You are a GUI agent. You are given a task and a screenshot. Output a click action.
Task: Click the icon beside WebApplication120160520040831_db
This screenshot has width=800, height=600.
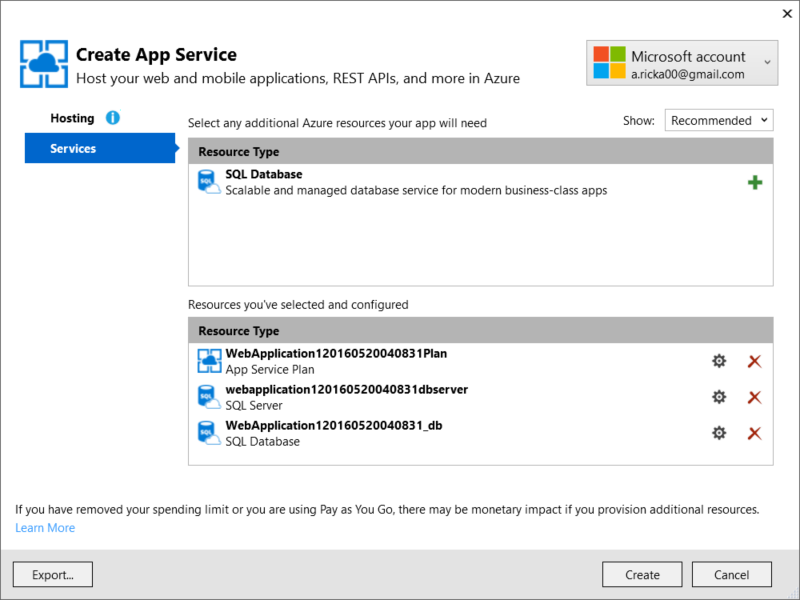point(209,433)
